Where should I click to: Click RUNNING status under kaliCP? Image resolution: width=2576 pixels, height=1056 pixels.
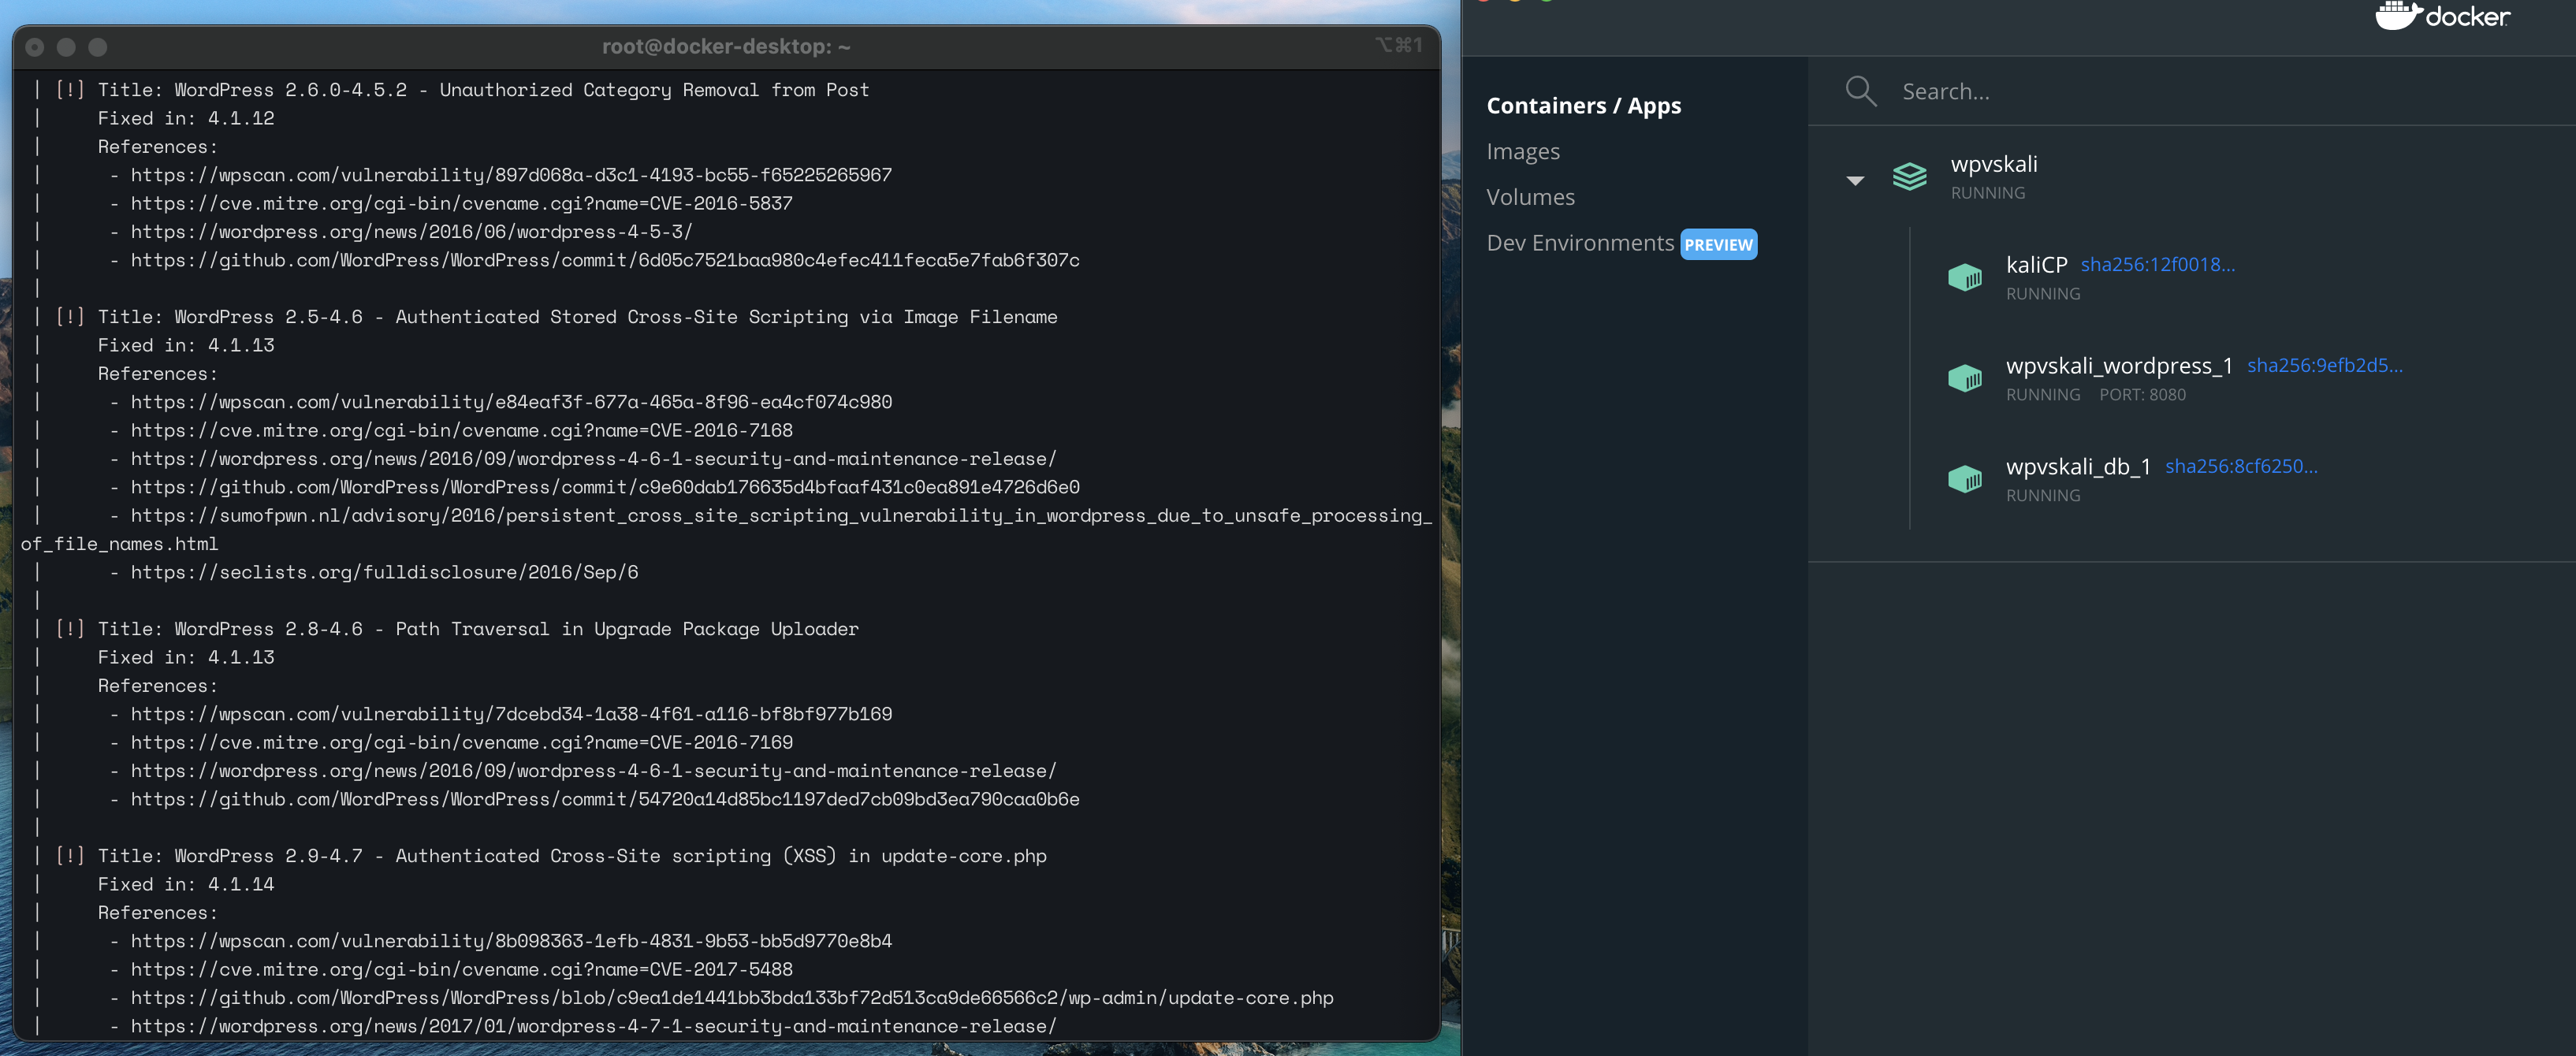[2042, 294]
